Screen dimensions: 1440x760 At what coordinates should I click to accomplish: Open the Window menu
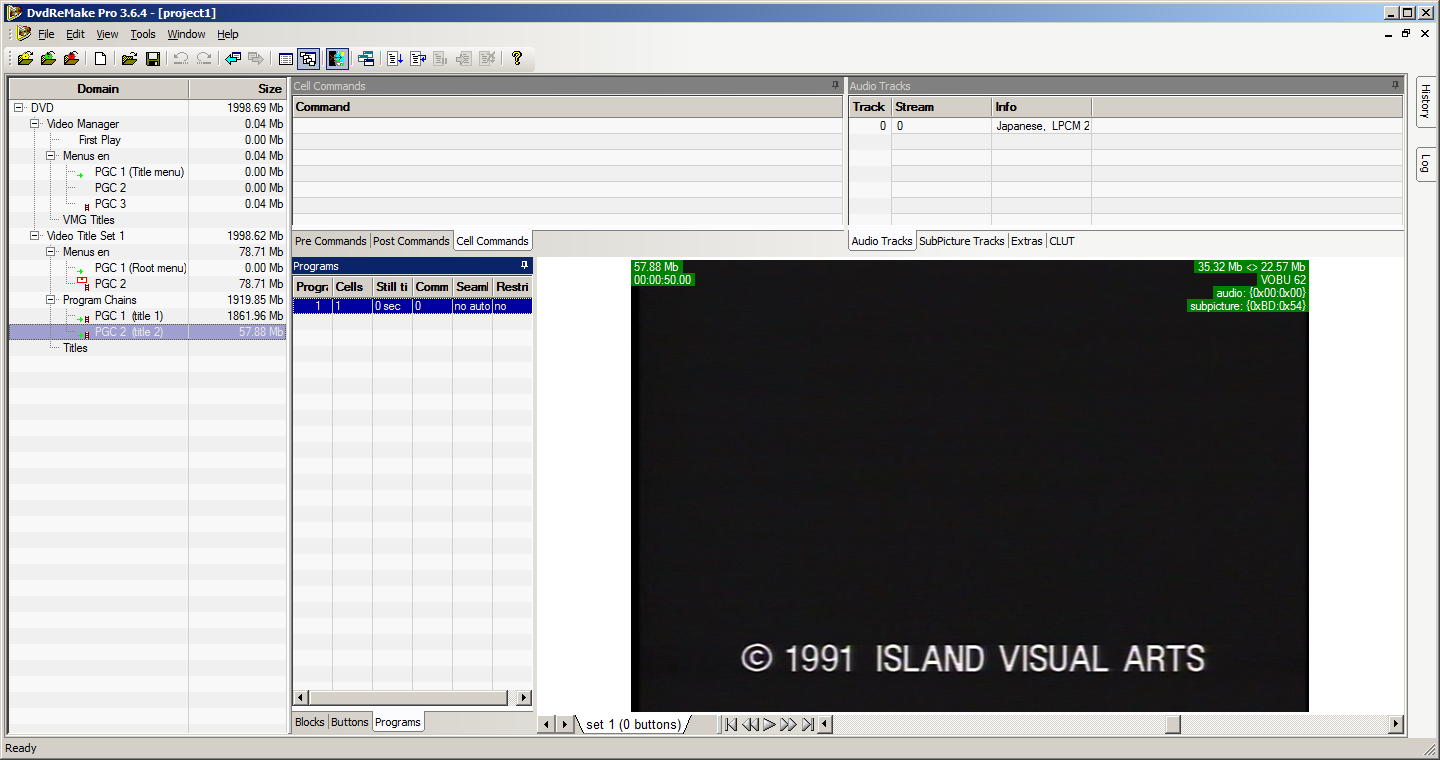(x=186, y=34)
